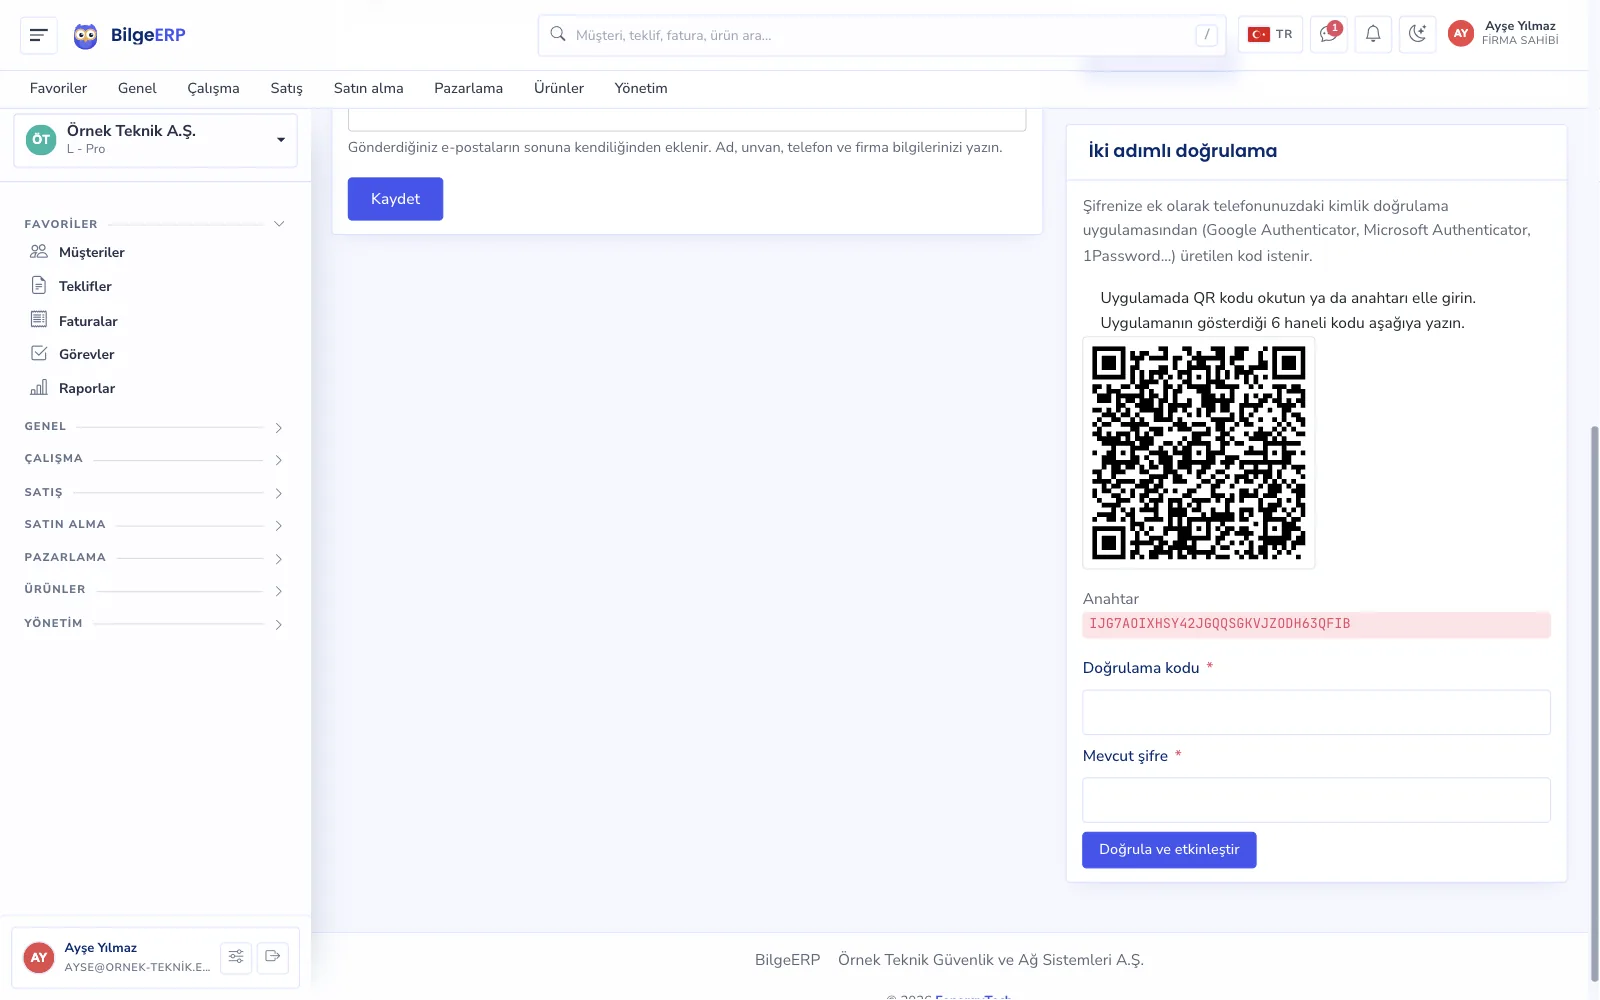
Task: Click the Teklifler document icon
Action: [39, 285]
